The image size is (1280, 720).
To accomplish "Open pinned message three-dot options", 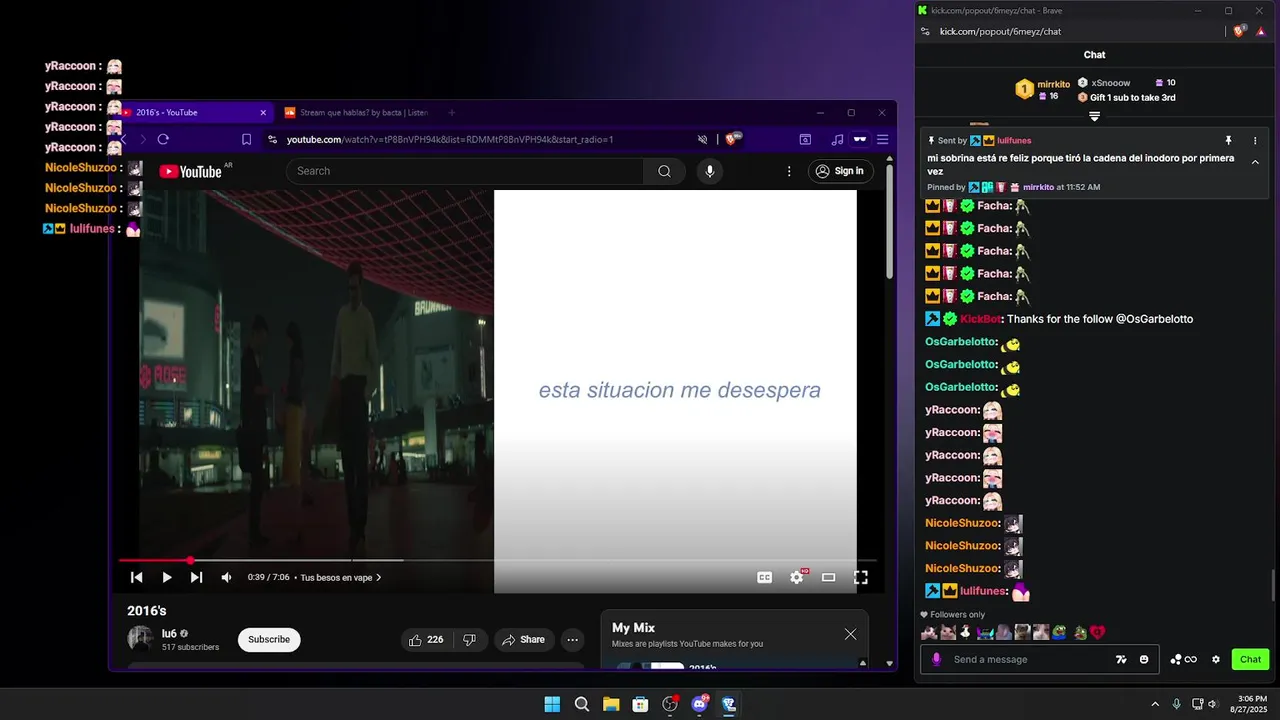I will pos(1255,141).
